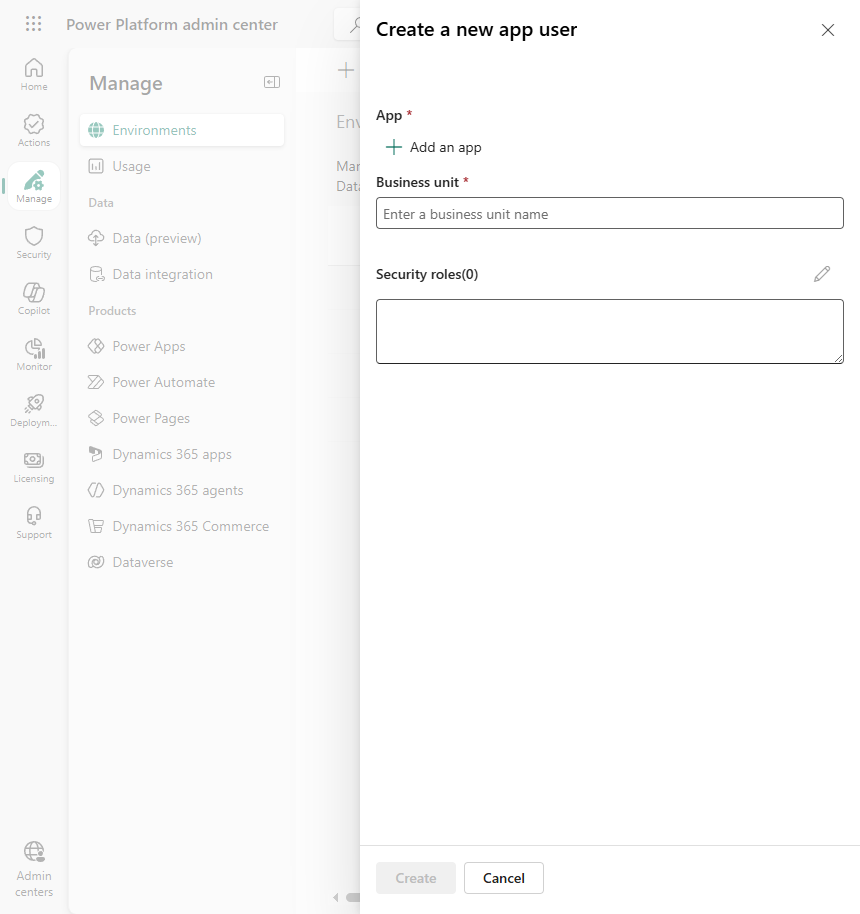Open Admin centers at the bottom
860x914 pixels.
[34, 869]
